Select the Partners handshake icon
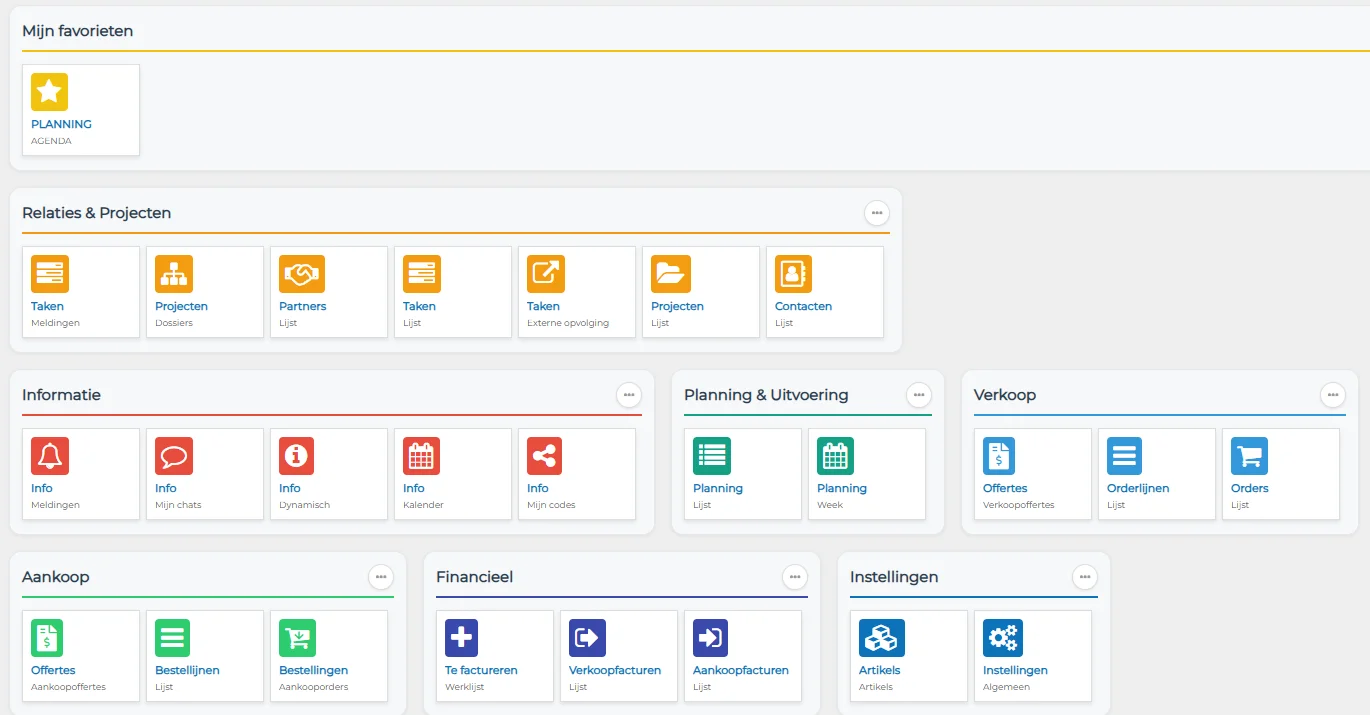Screen dimensions: 1370x715 302,274
